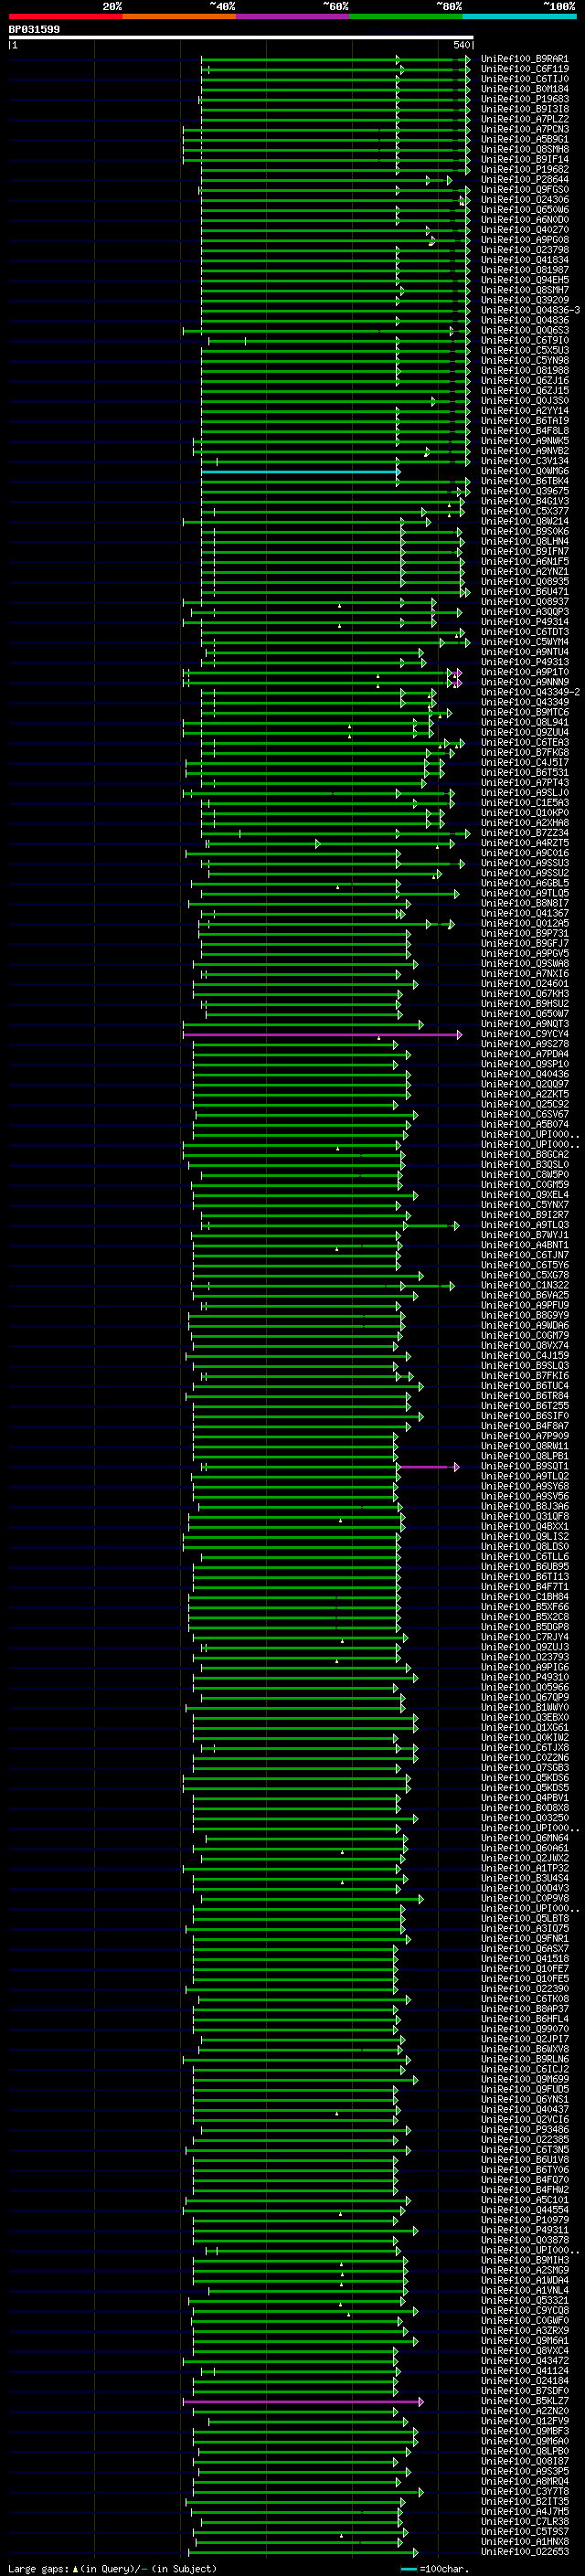Viewport: 585px width, 2576px height.
Task: Click the magenta segment of UniRef100_B9SQT1
Action: [x=429, y=1467]
